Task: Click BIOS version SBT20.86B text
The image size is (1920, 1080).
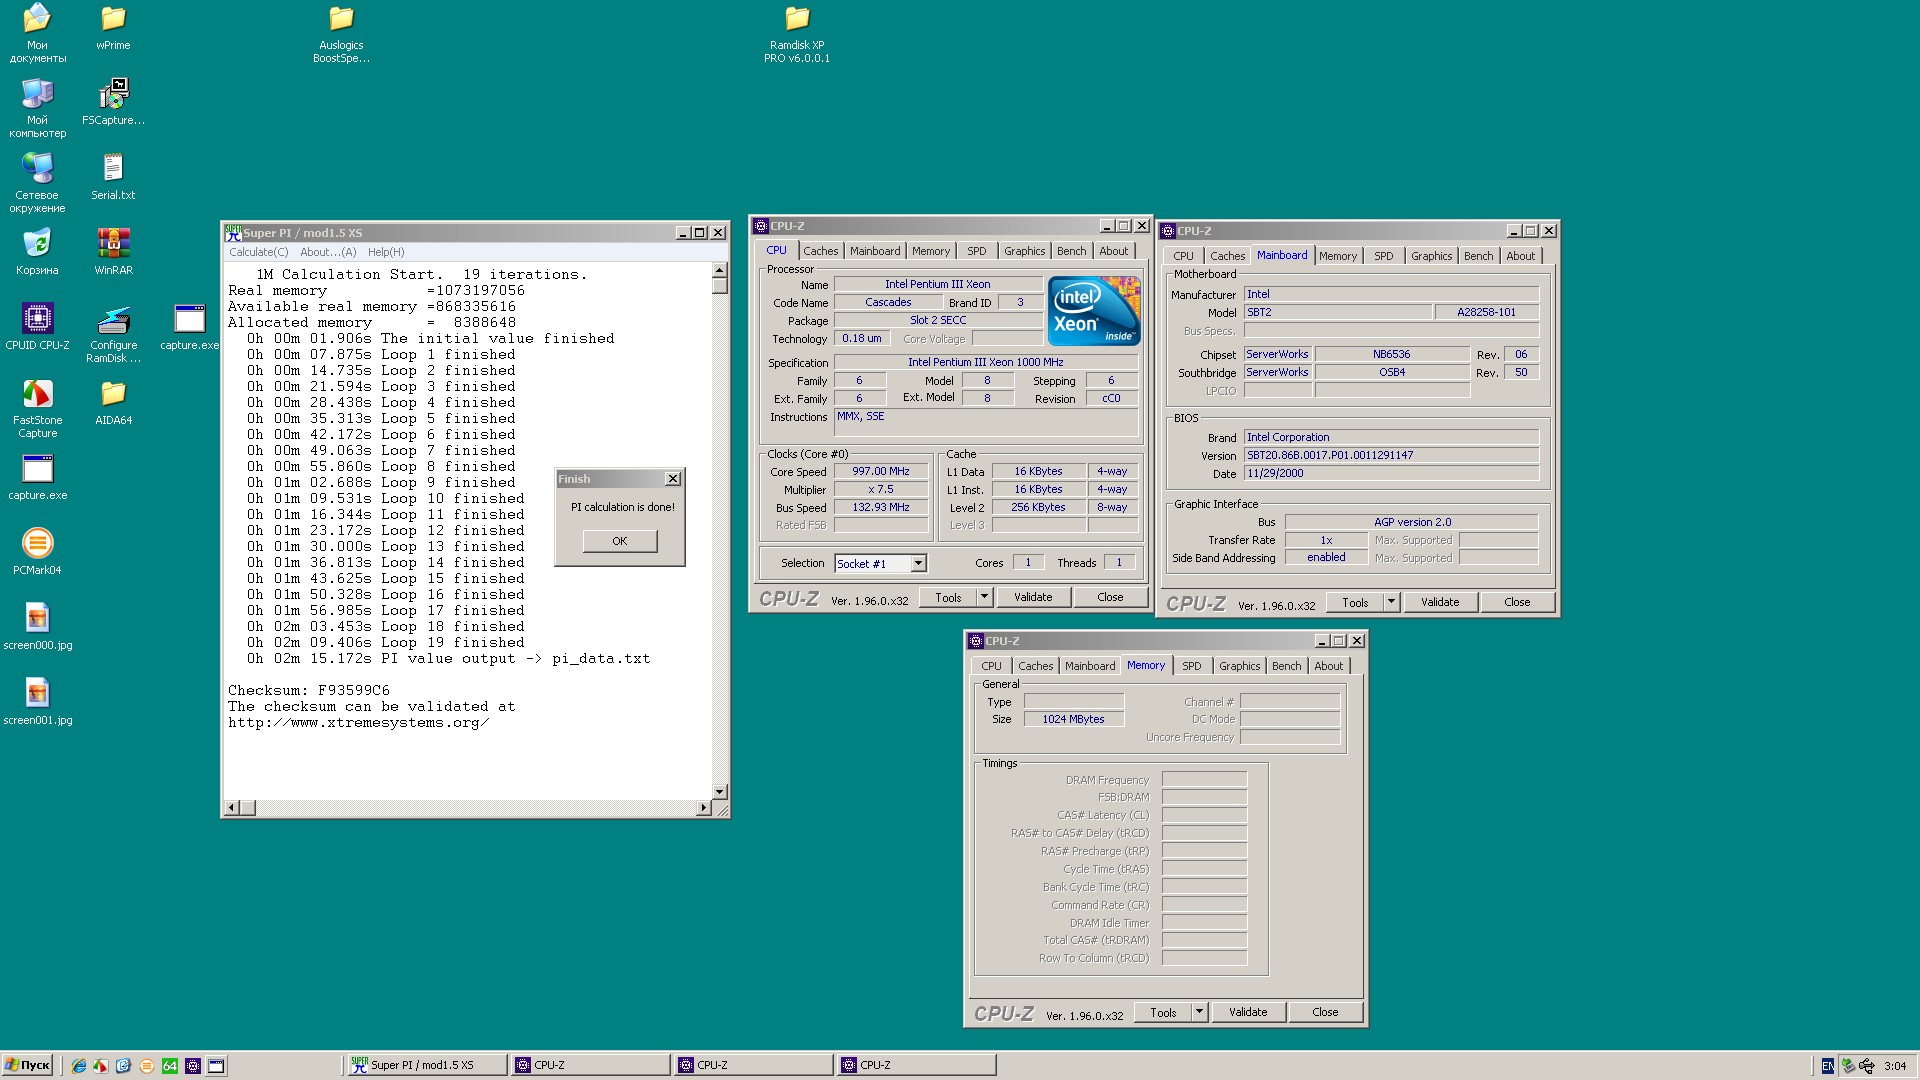Action: click(x=1391, y=455)
